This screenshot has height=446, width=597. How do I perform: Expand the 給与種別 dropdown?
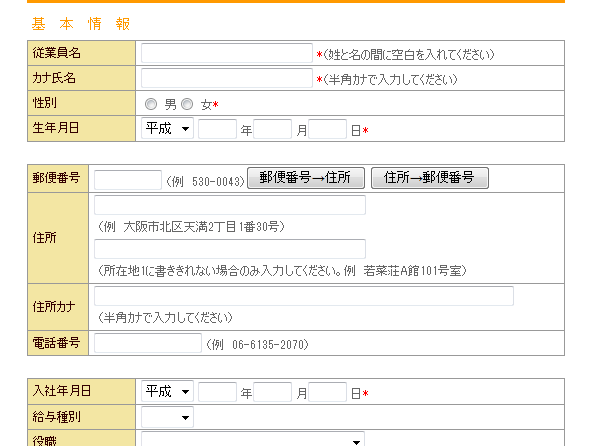(x=167, y=417)
